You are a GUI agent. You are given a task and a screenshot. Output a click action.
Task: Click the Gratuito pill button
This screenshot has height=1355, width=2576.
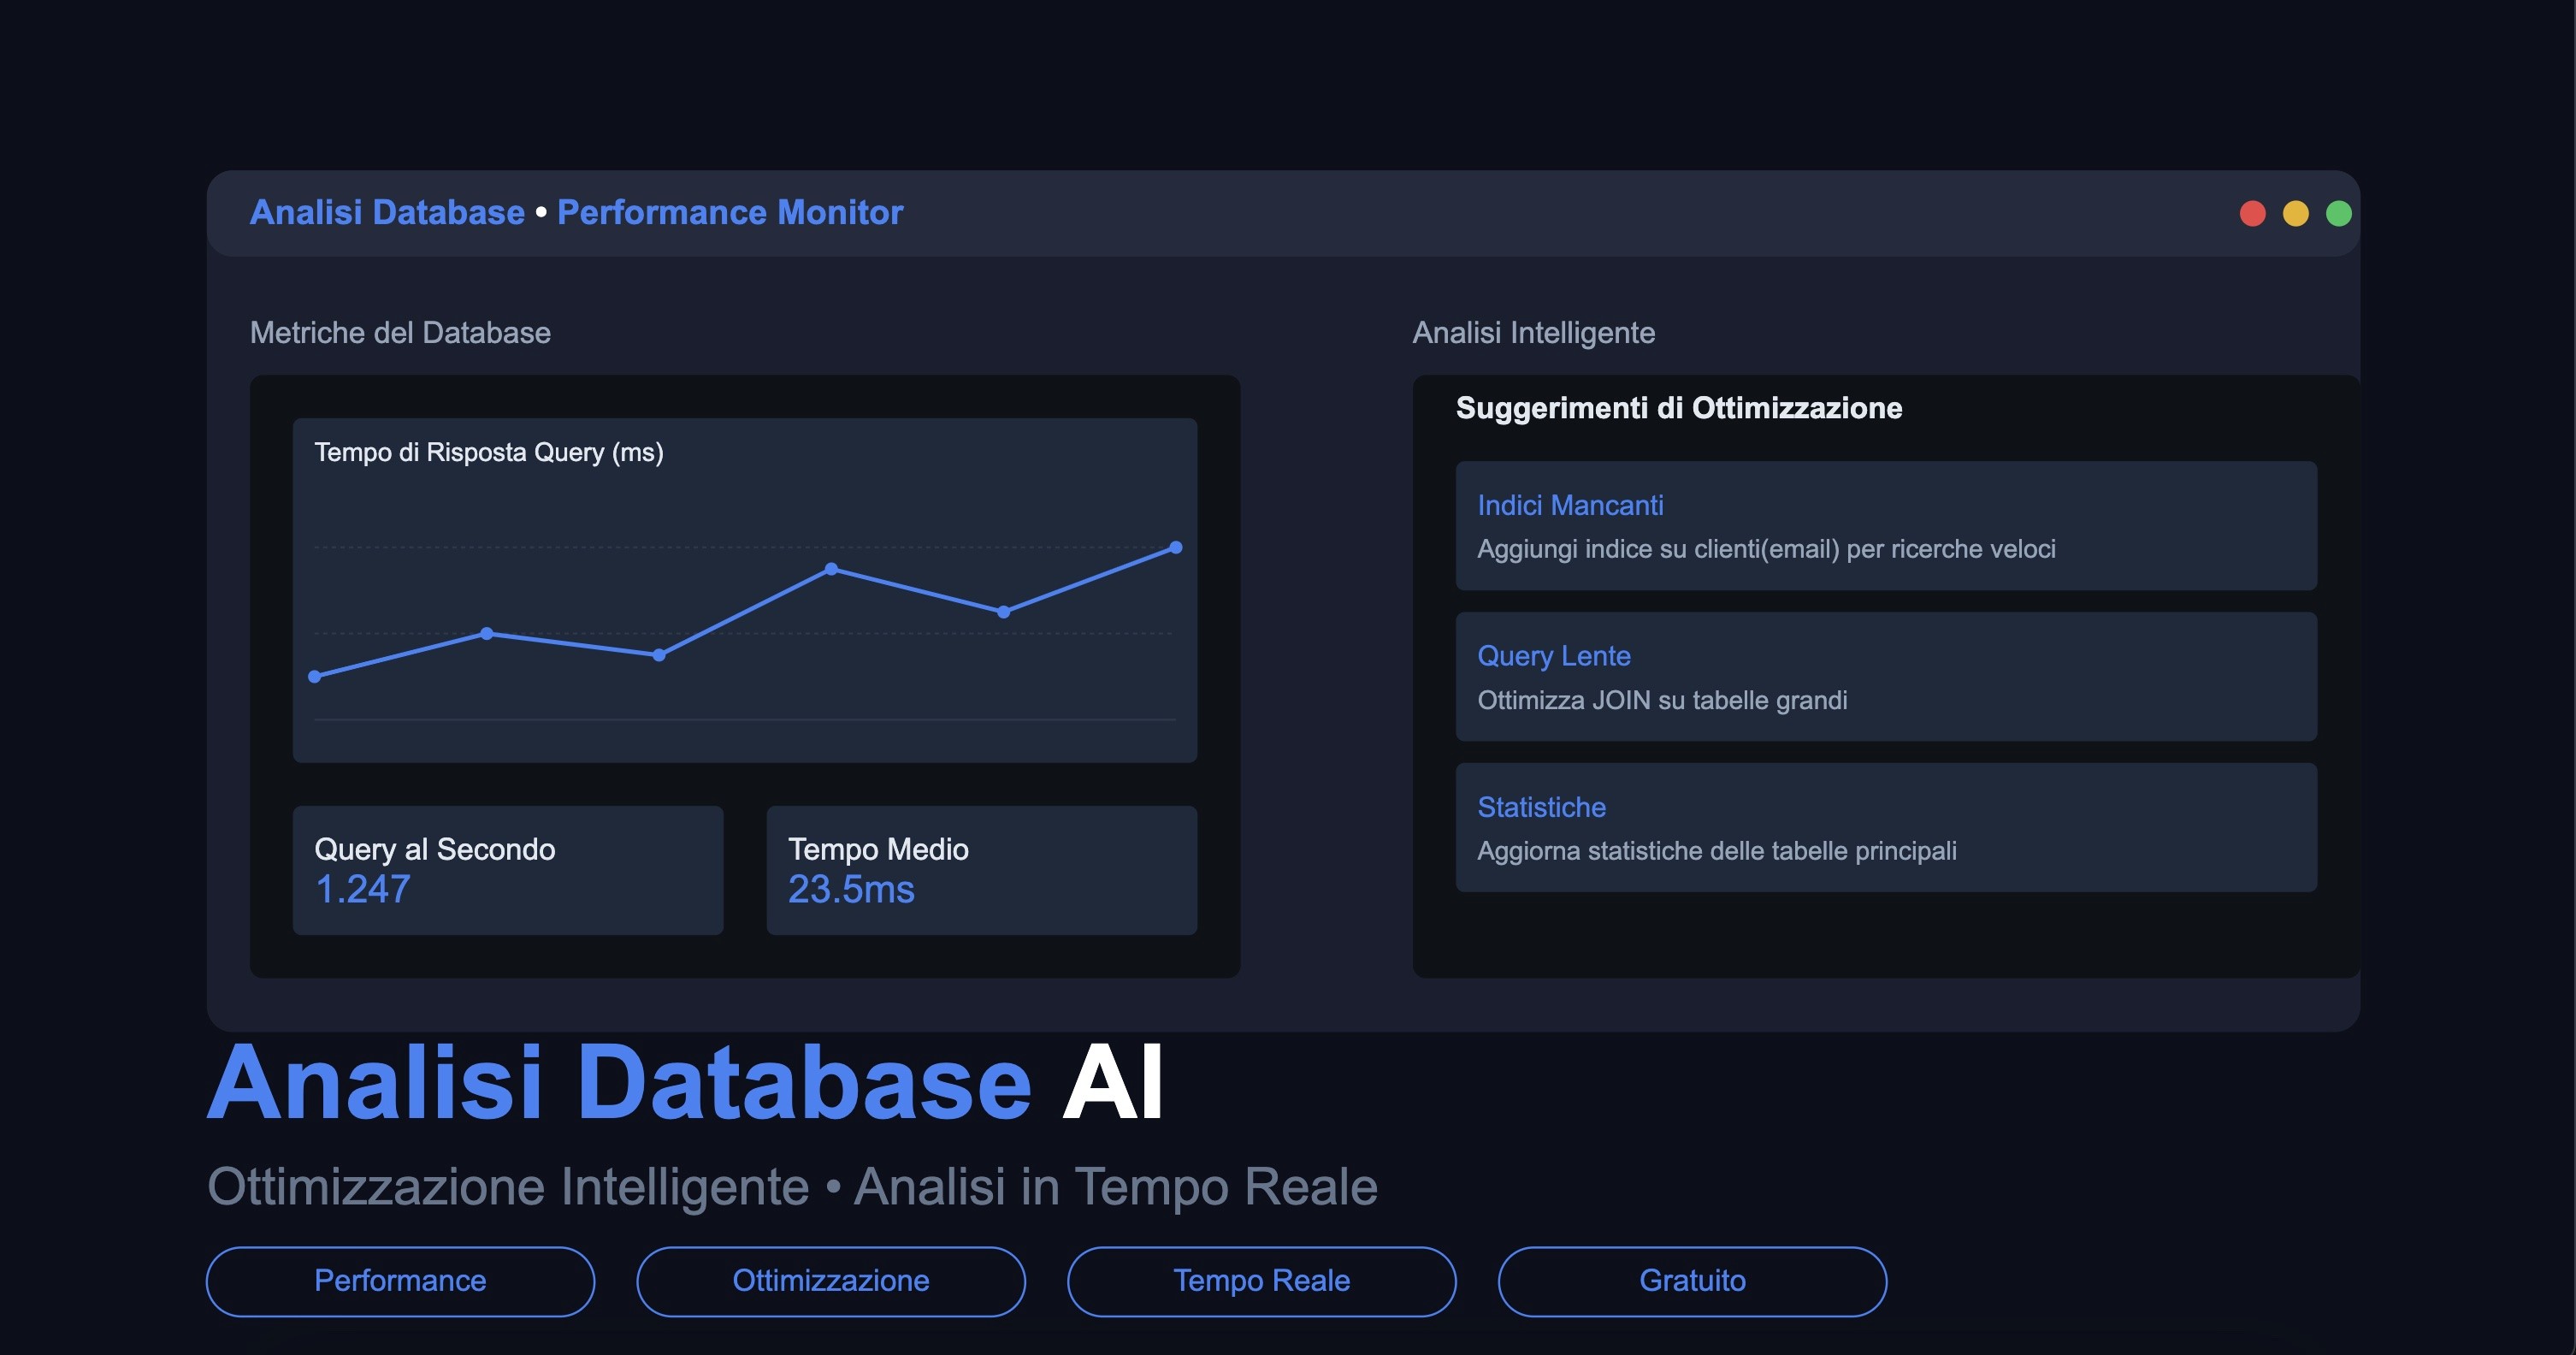pos(1692,1281)
